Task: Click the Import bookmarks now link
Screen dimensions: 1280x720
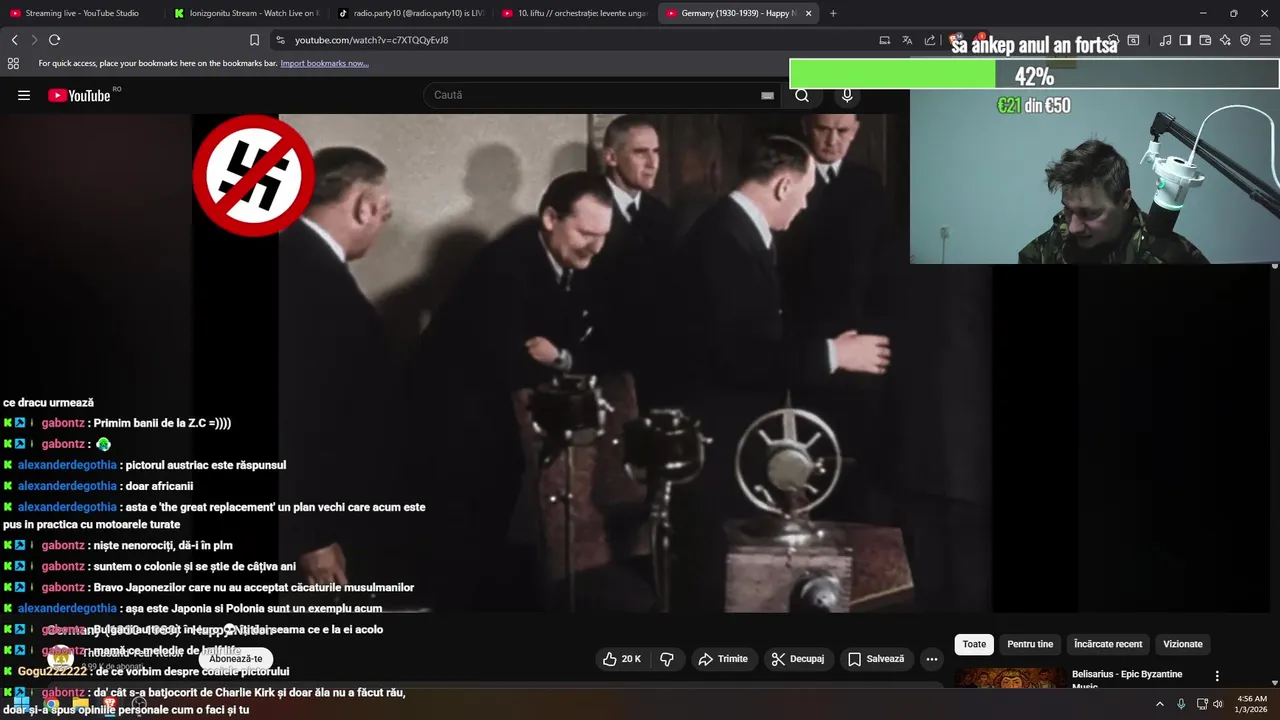Action: click(324, 63)
